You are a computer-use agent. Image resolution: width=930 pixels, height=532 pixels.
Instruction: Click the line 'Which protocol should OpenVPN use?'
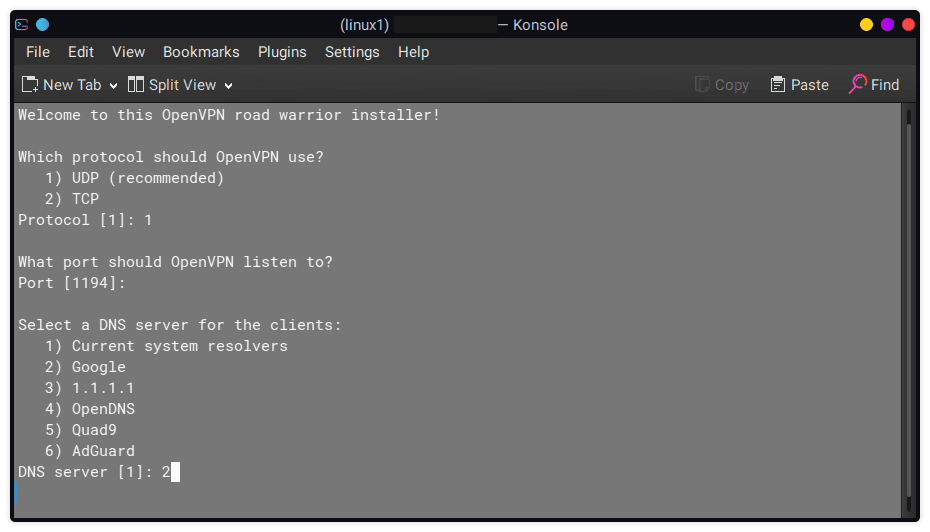pos(171,157)
